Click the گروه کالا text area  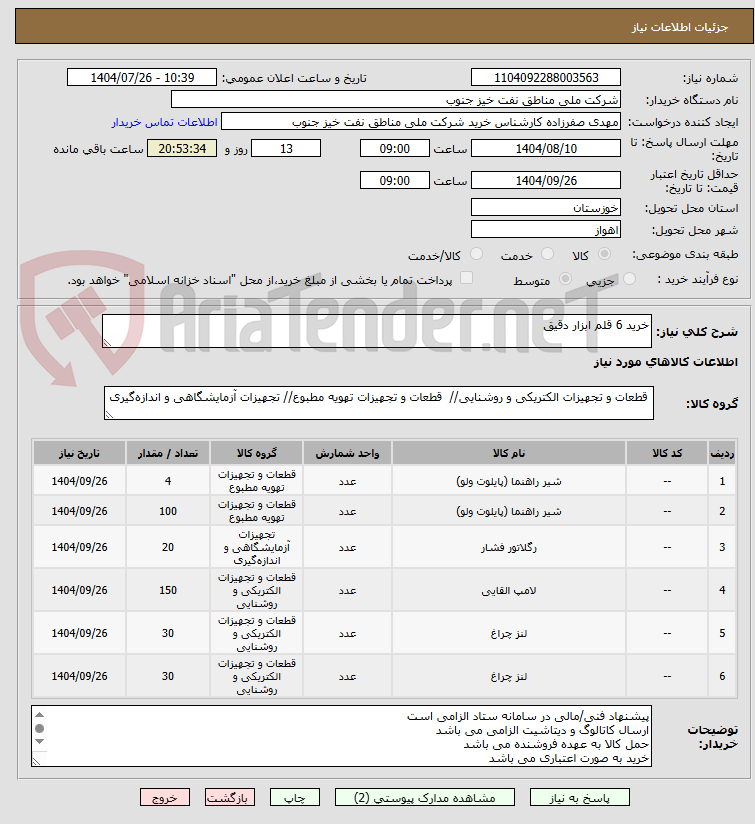point(379,403)
